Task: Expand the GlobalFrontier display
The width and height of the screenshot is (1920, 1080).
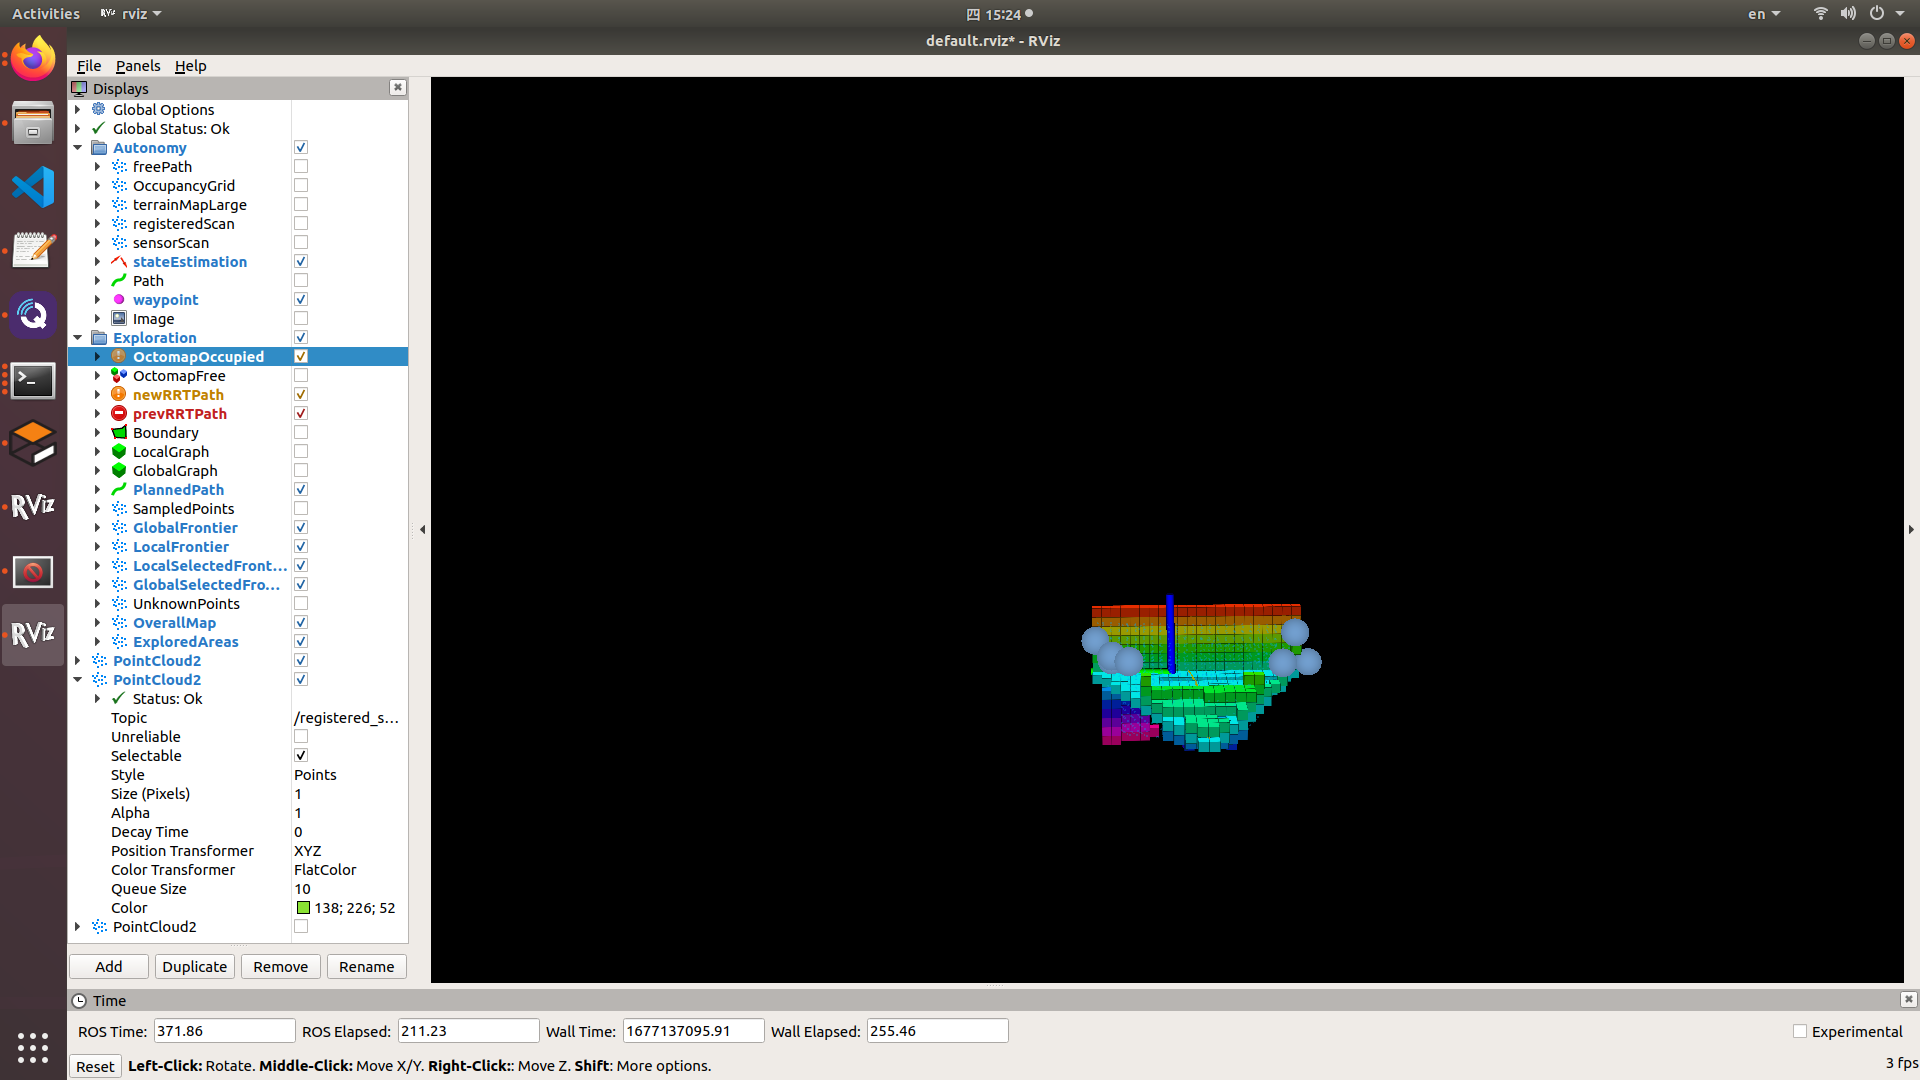Action: (97, 528)
